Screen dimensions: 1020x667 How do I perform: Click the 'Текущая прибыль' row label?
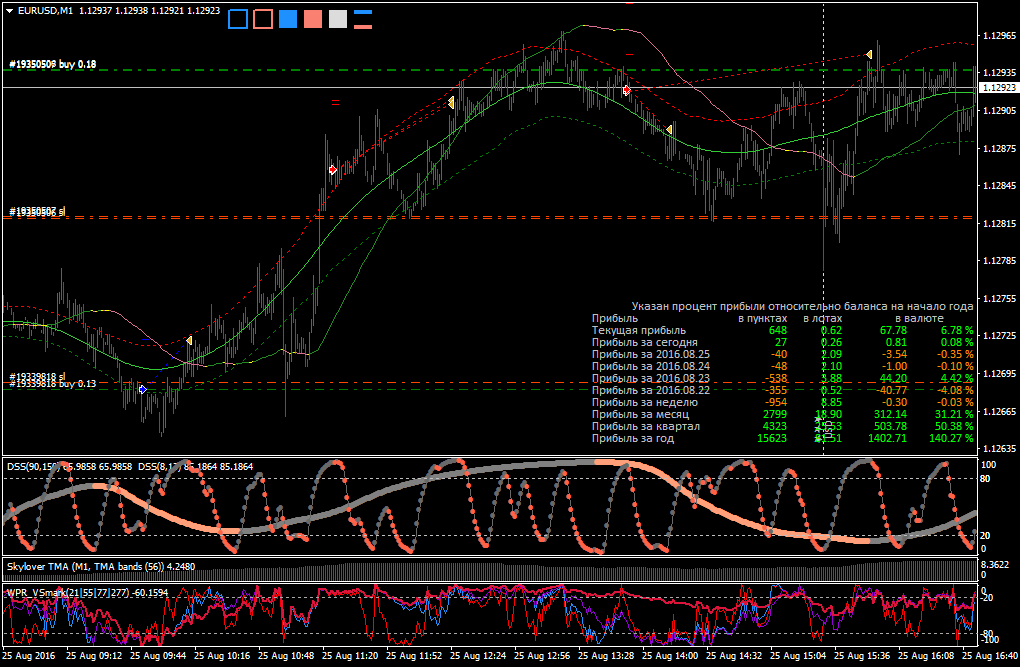639,331
